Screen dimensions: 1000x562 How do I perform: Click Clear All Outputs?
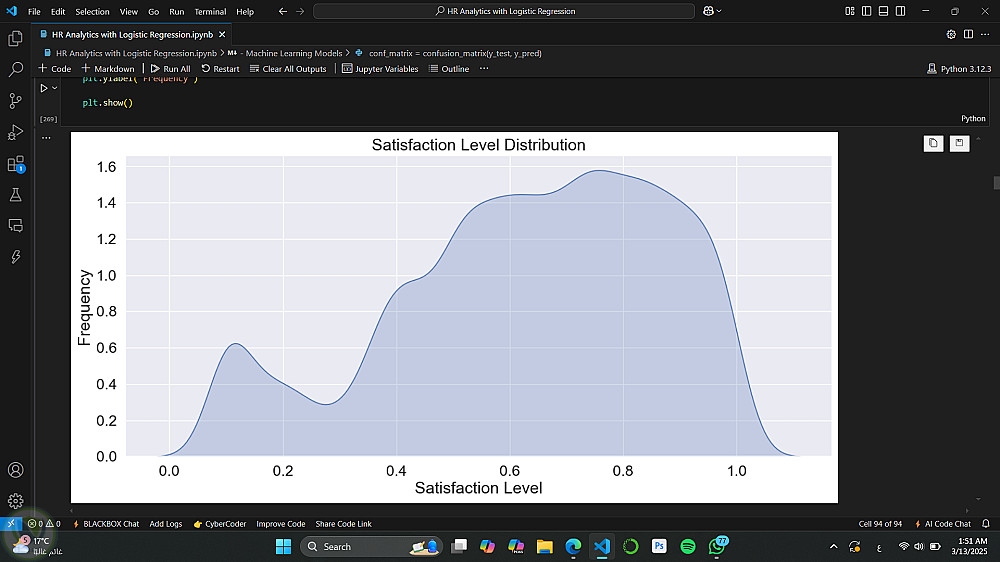[x=288, y=68]
